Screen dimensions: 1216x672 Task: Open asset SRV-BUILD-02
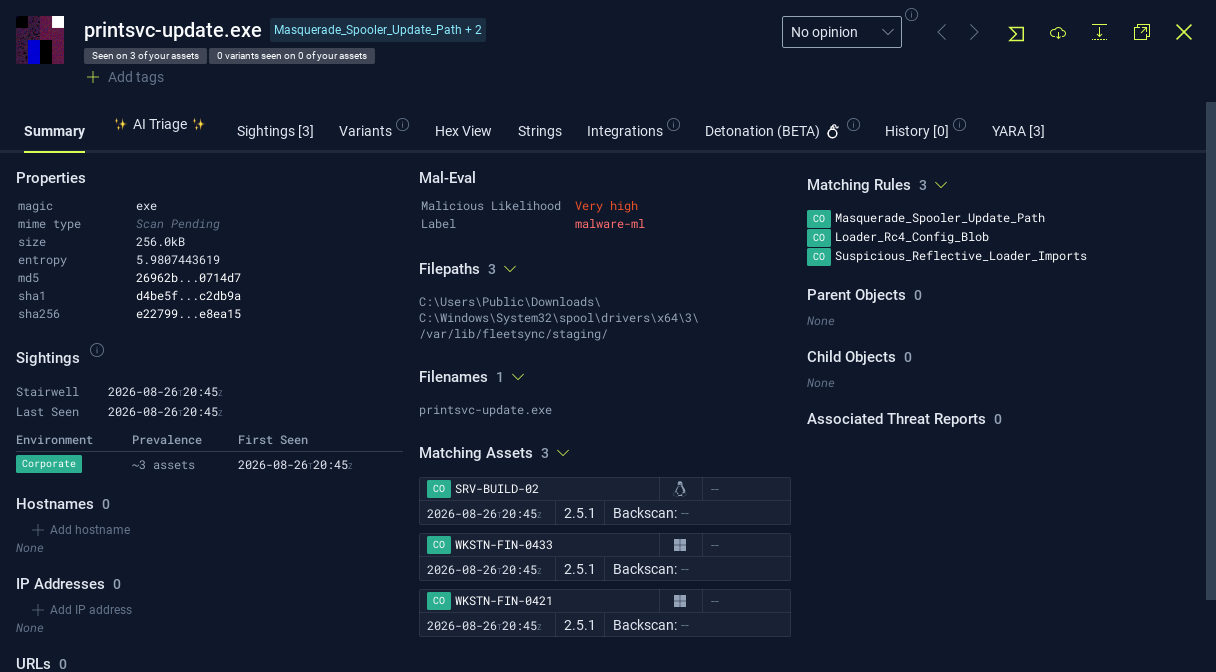pyautogui.click(x=497, y=489)
